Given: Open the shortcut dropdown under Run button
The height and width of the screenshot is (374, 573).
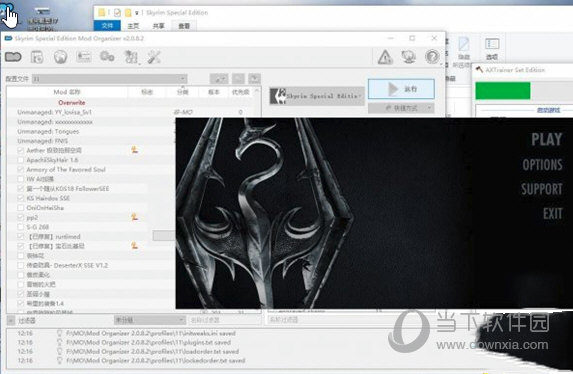Looking at the screenshot, I should [401, 108].
